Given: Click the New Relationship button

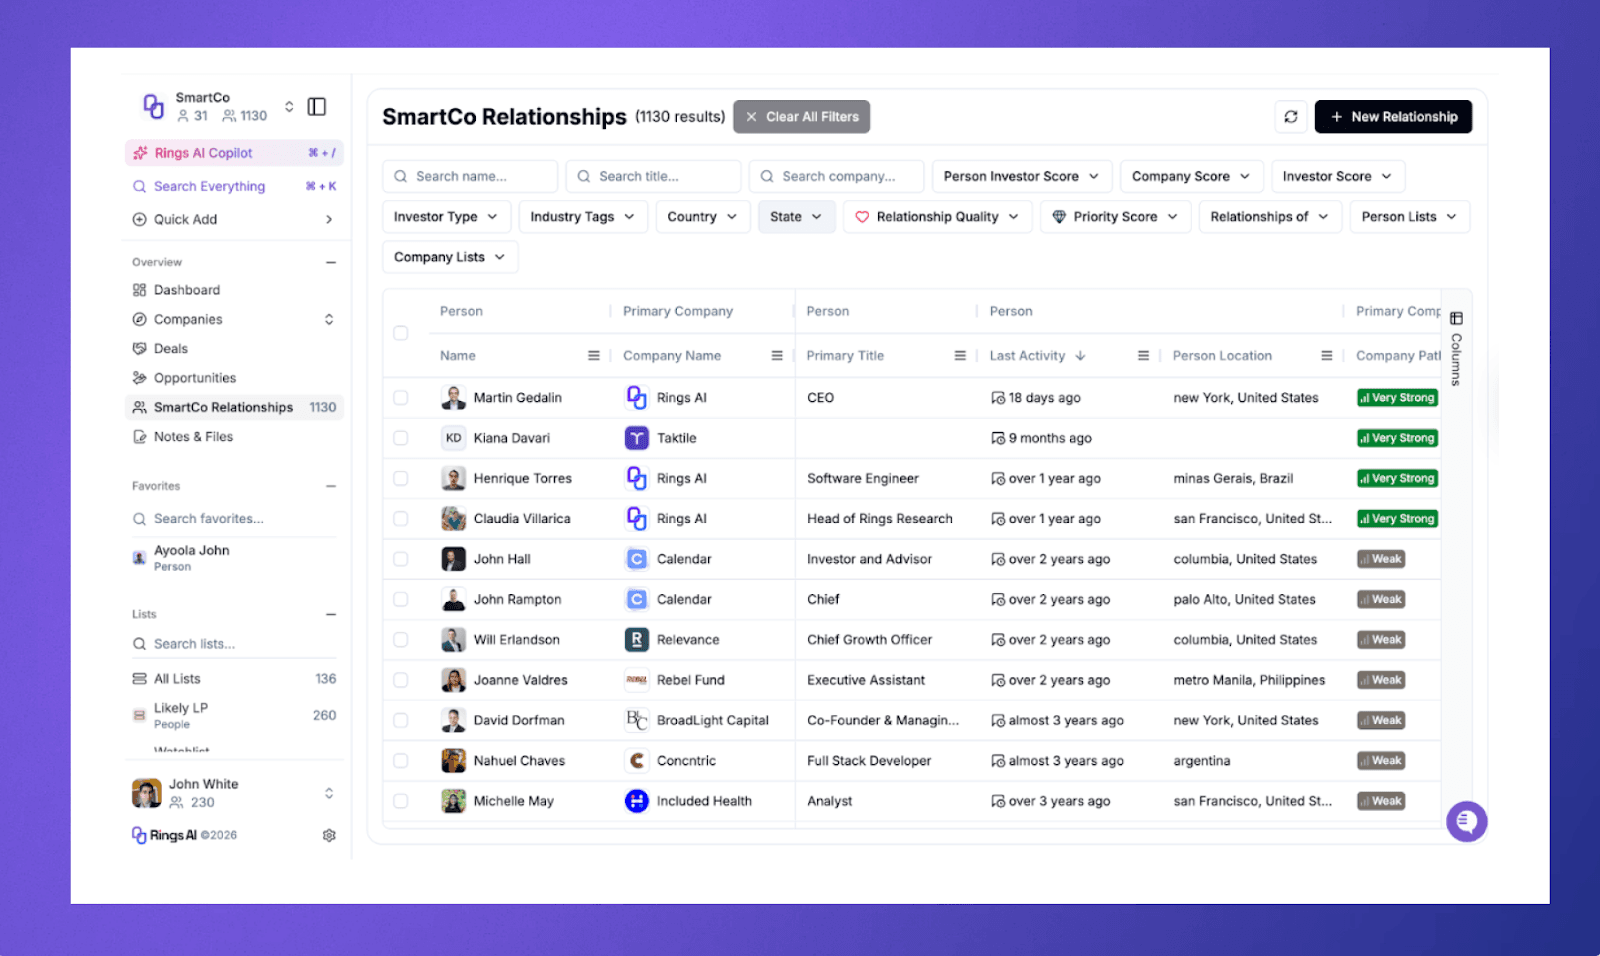Looking at the screenshot, I should point(1393,116).
